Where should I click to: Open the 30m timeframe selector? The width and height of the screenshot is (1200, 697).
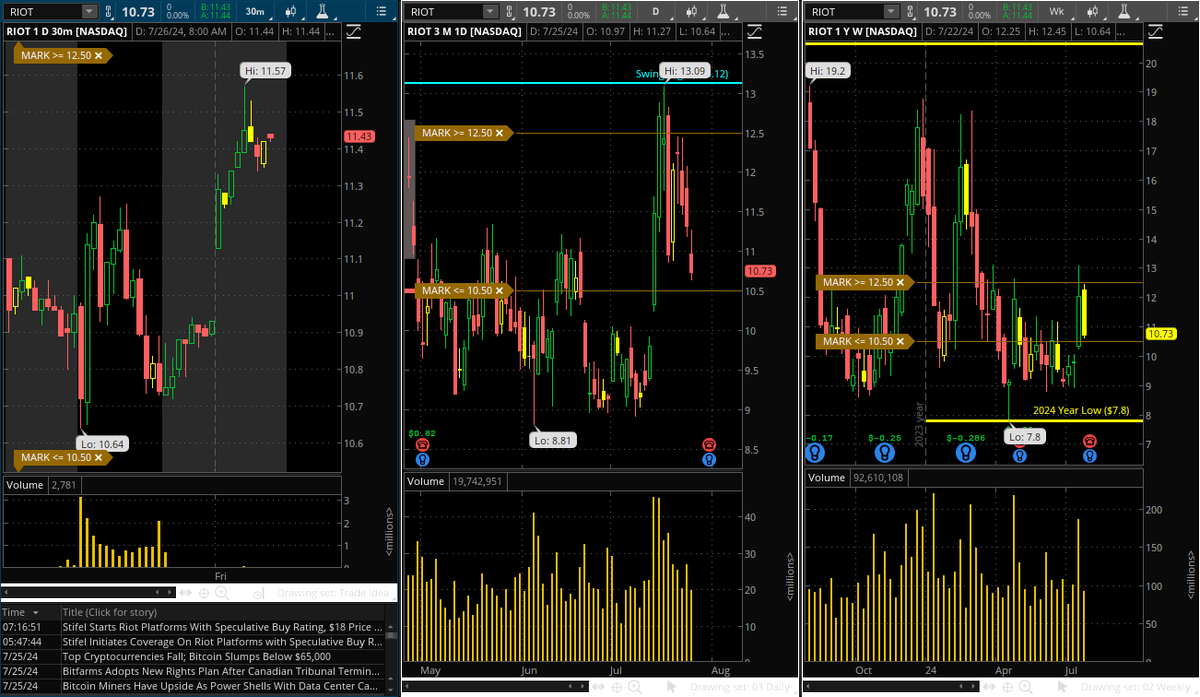(255, 12)
